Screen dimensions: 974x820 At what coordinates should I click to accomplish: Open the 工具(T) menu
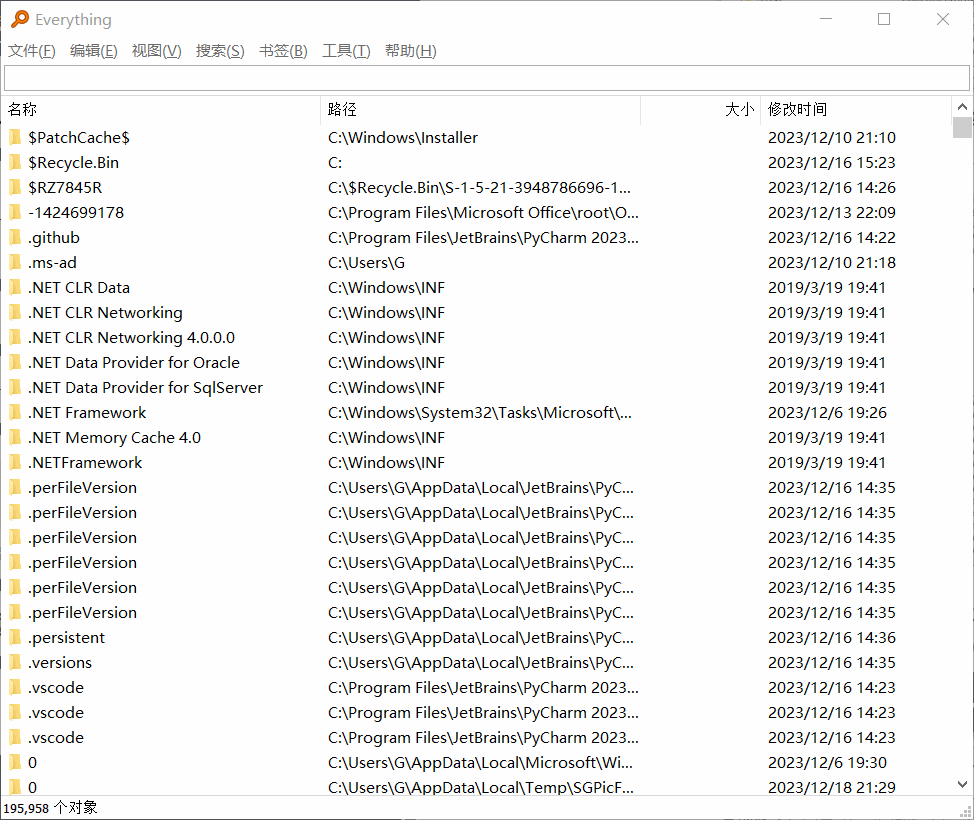click(346, 51)
